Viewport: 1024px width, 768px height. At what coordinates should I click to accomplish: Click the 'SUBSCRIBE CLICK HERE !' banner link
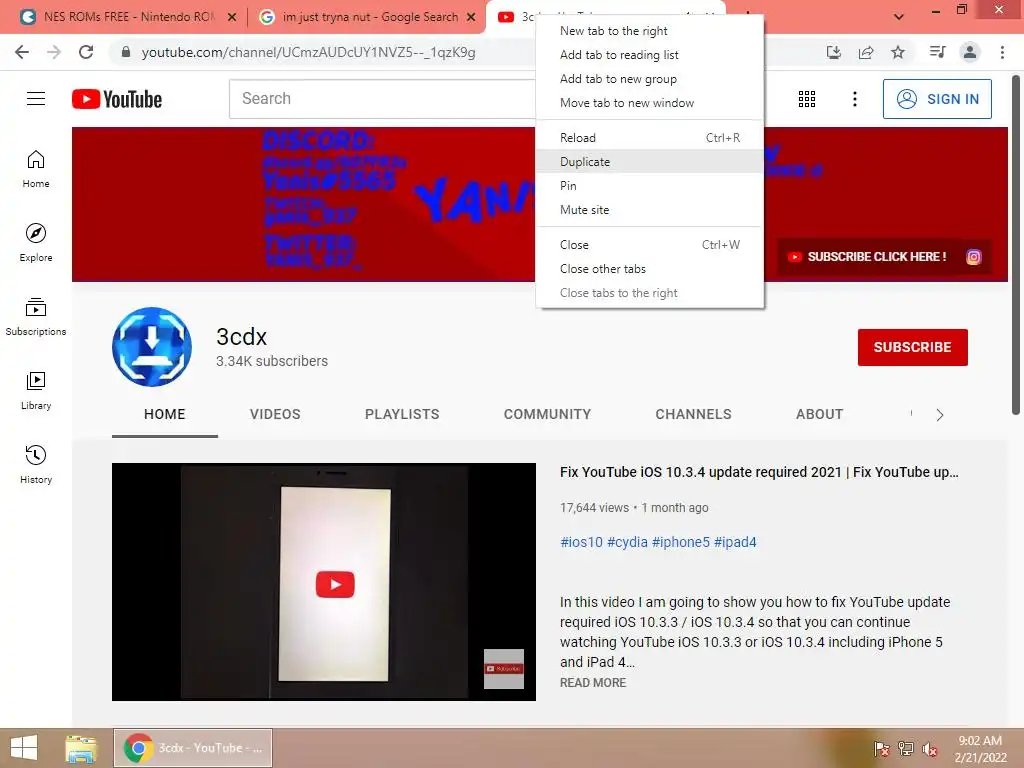pyautogui.click(x=869, y=257)
